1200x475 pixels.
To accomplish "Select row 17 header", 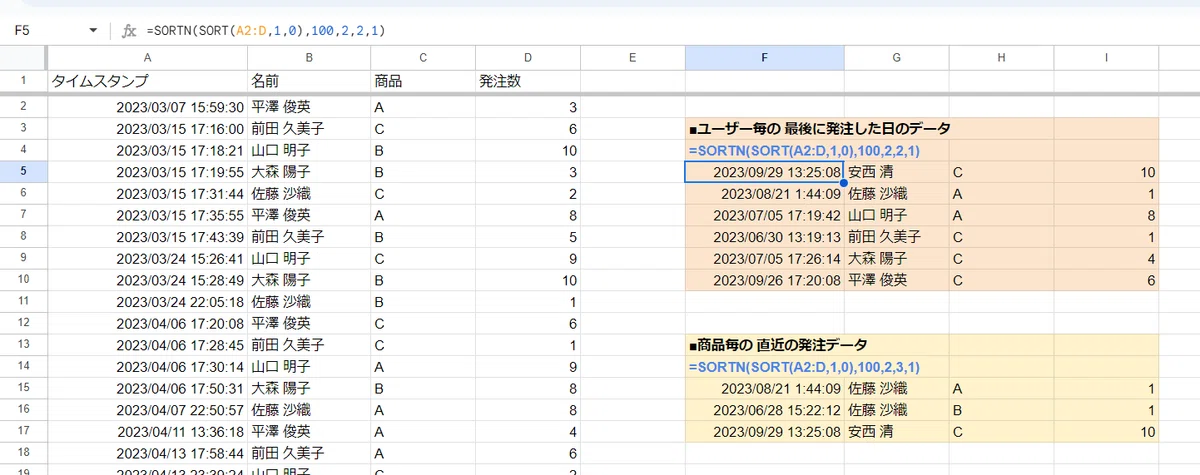I will [23, 431].
